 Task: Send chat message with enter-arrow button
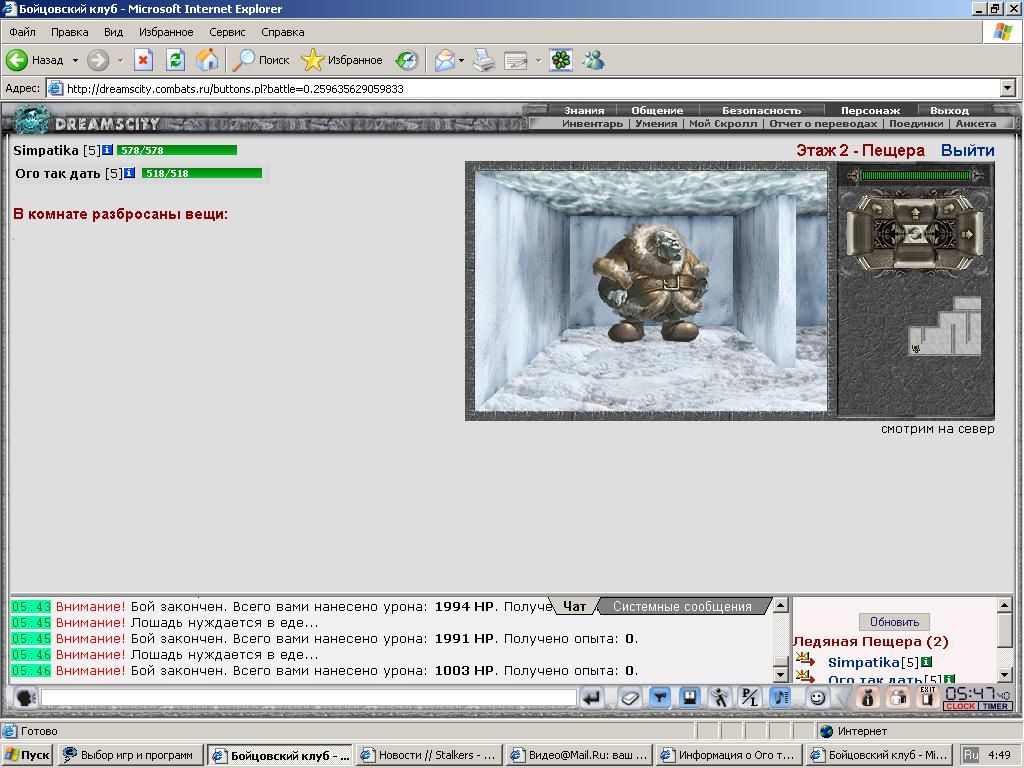click(592, 697)
